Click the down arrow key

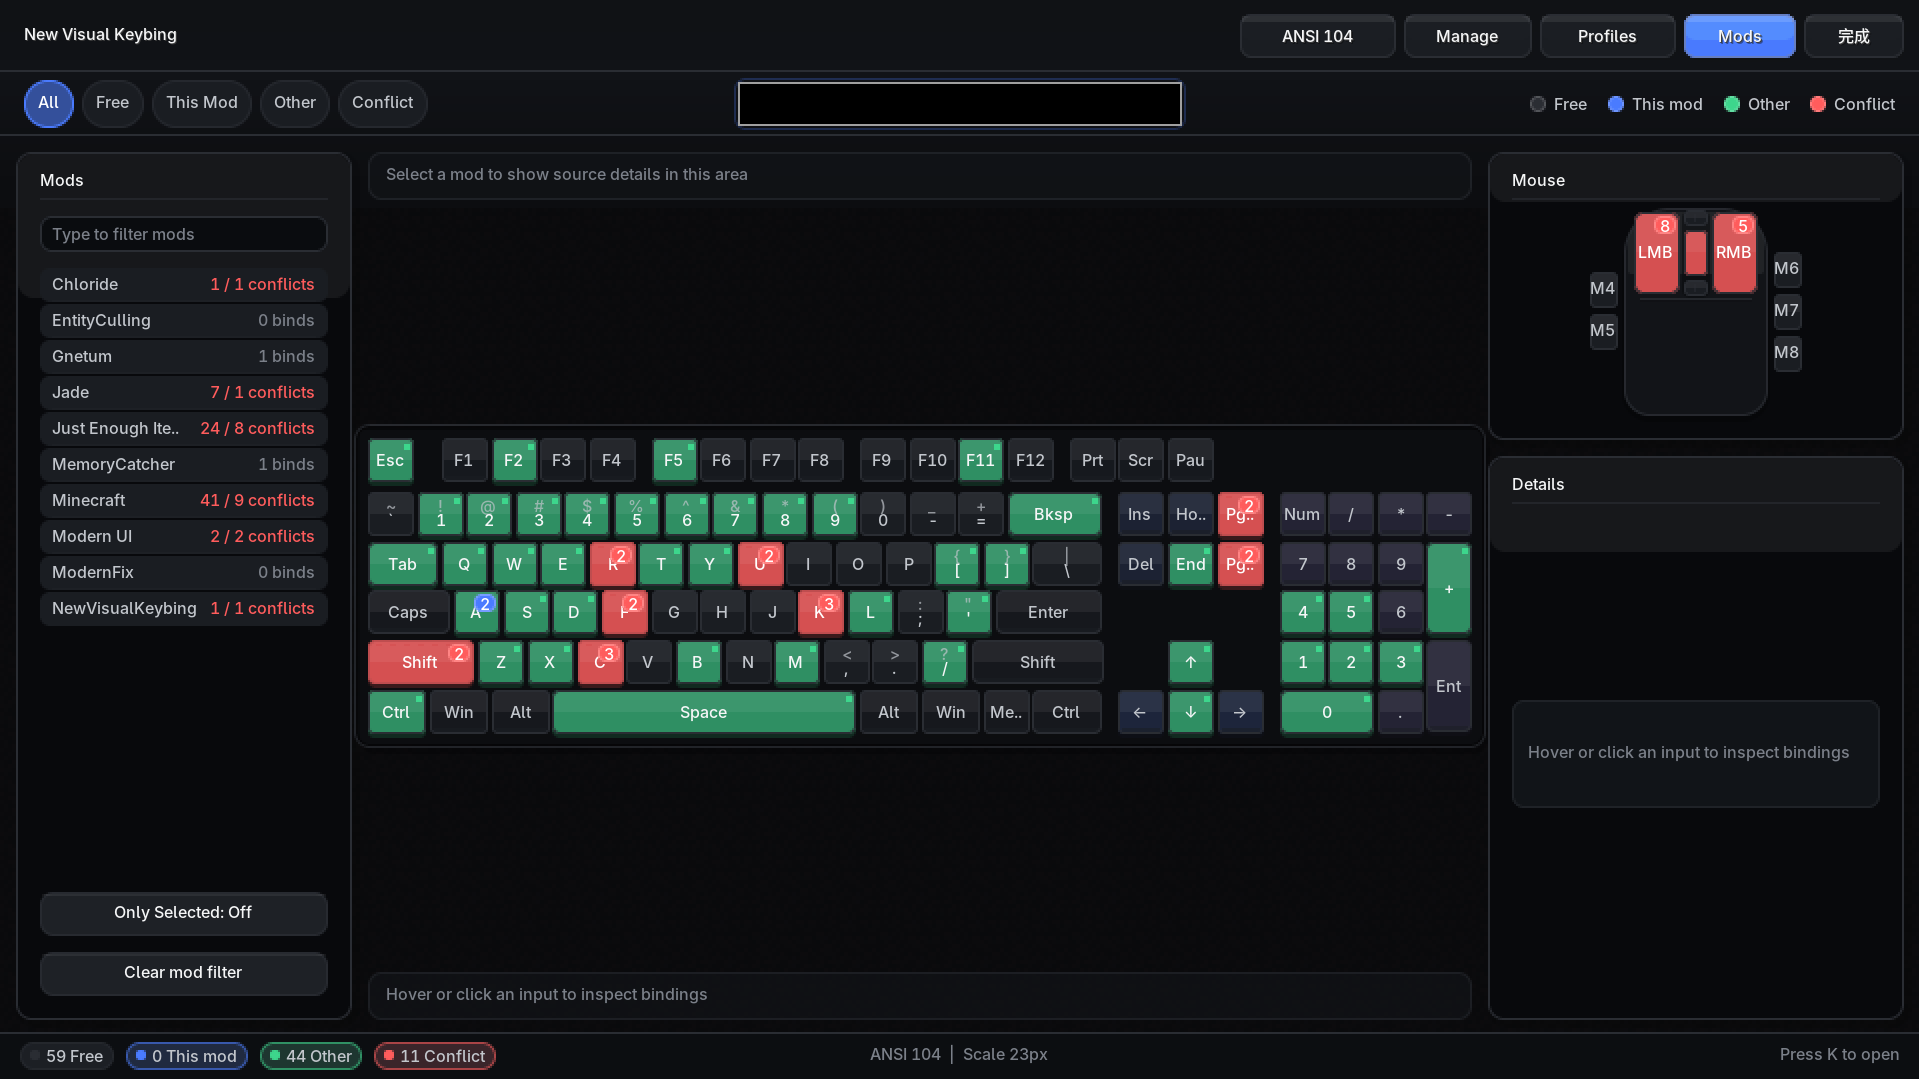tap(1191, 712)
